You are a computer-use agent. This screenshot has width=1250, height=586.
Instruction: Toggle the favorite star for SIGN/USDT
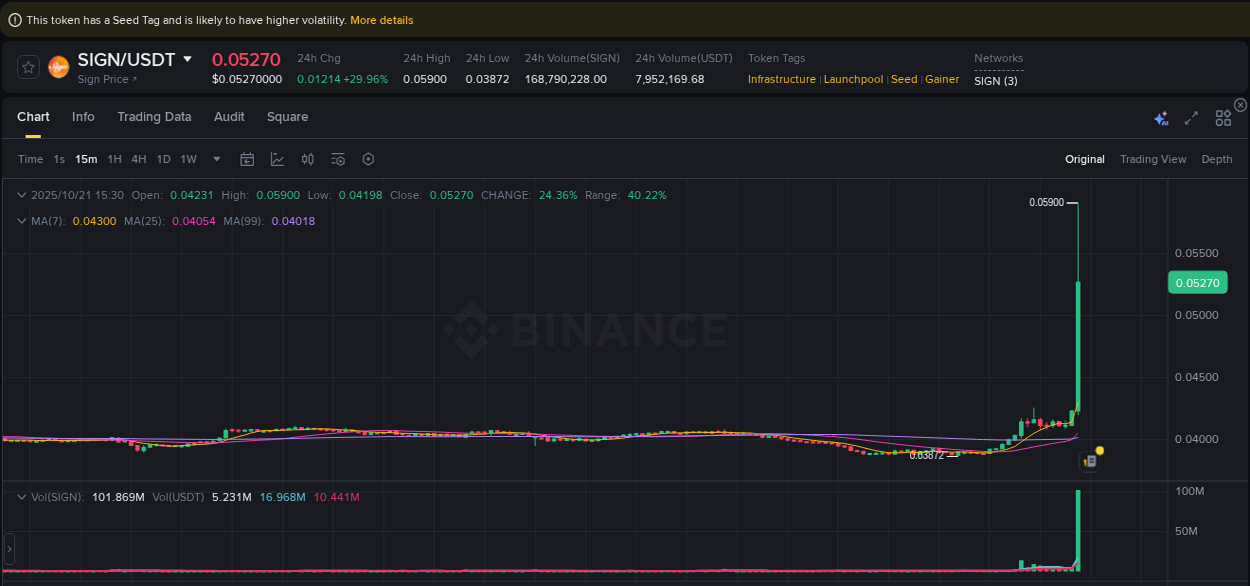click(x=28, y=67)
